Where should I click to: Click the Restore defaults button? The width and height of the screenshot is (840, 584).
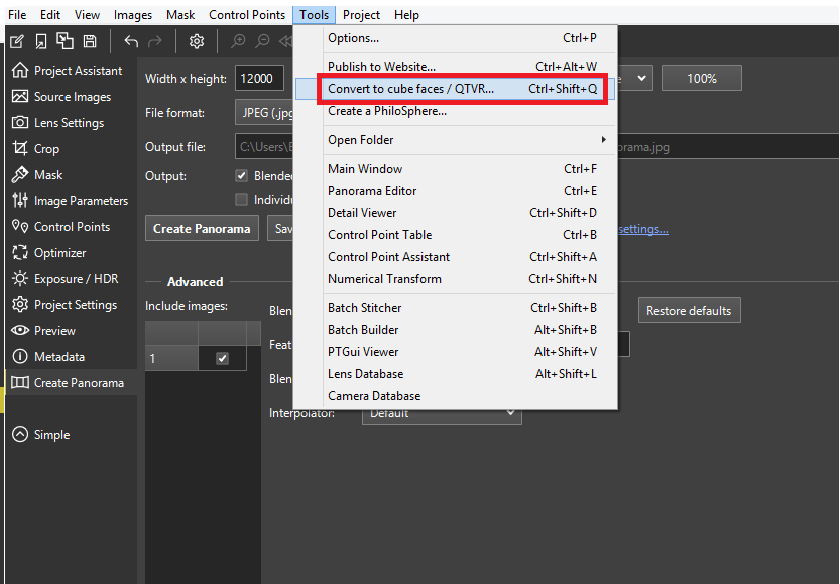click(x=688, y=311)
